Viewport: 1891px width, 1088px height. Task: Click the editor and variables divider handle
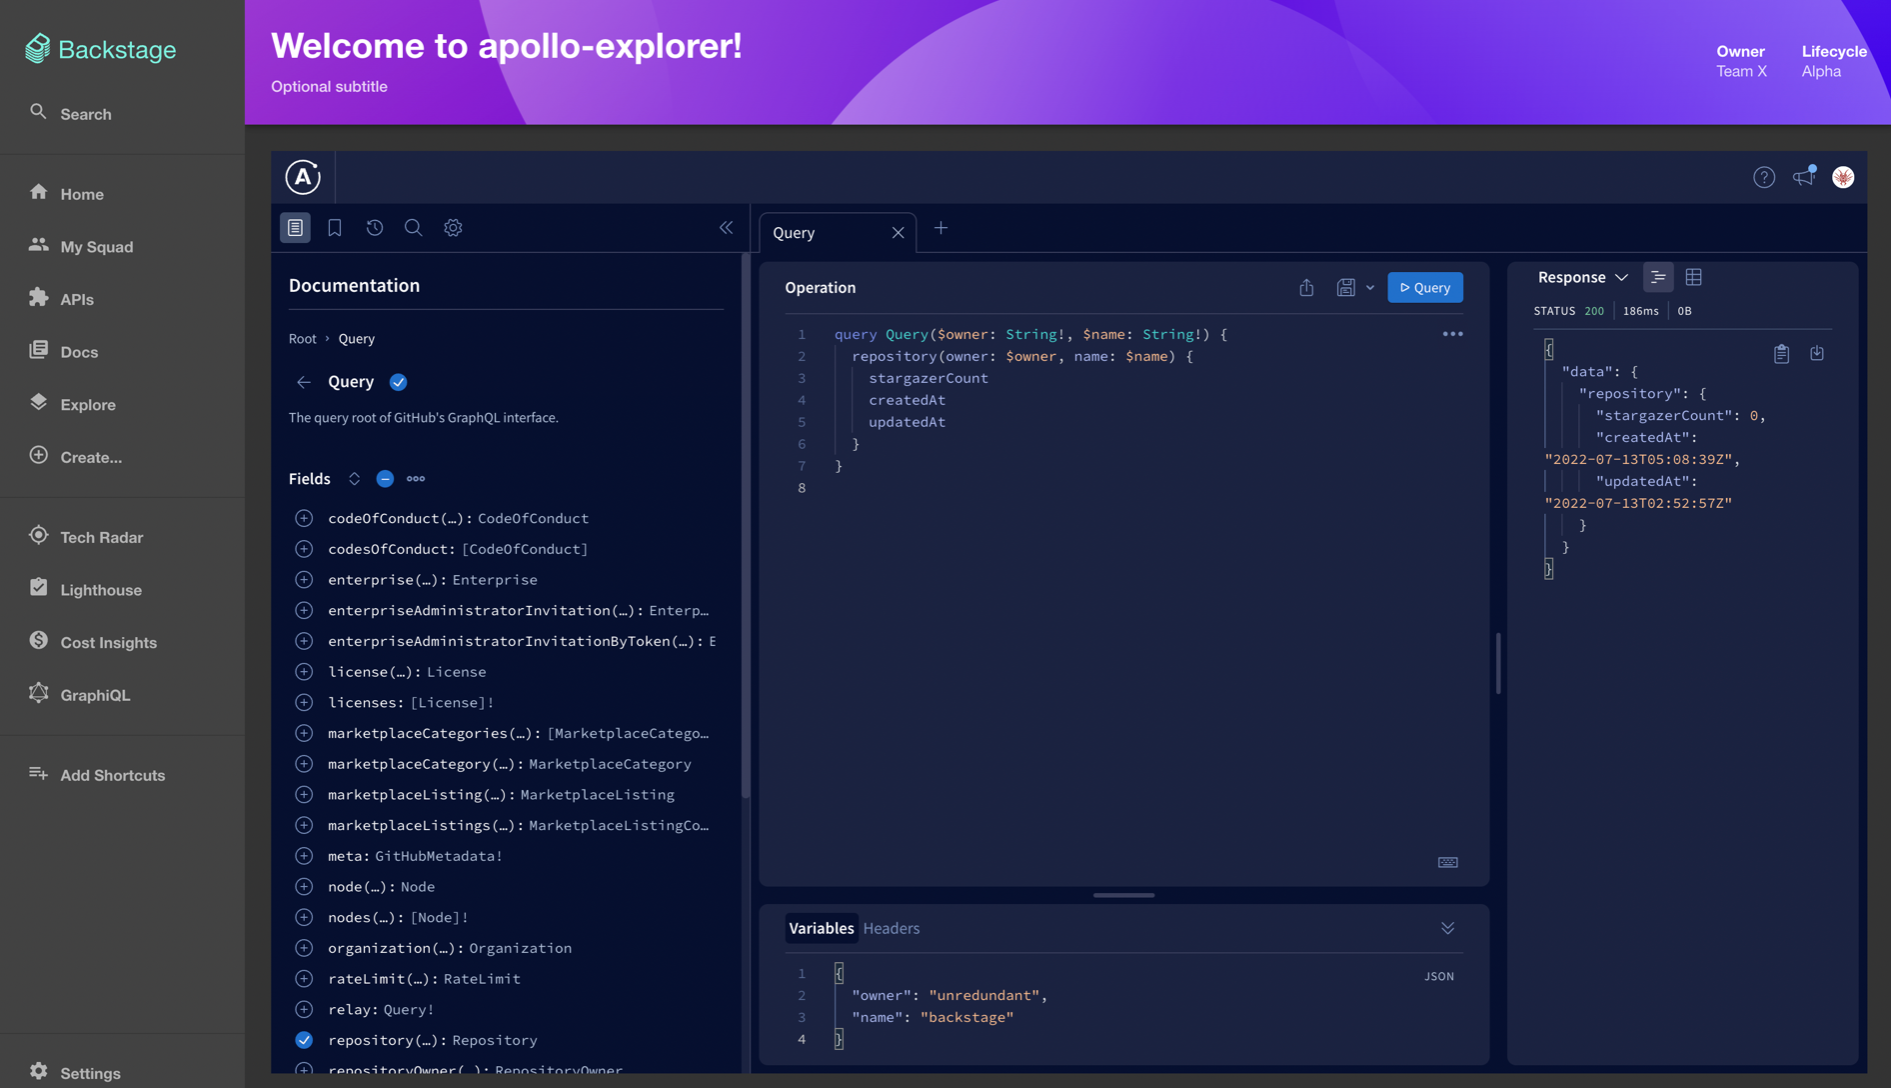click(x=1124, y=896)
